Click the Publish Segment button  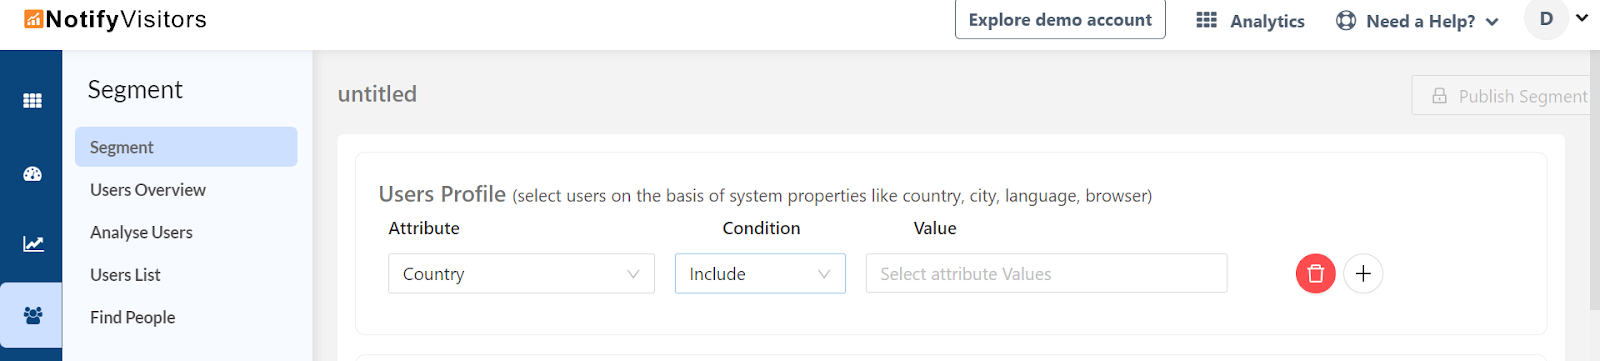coord(1506,96)
